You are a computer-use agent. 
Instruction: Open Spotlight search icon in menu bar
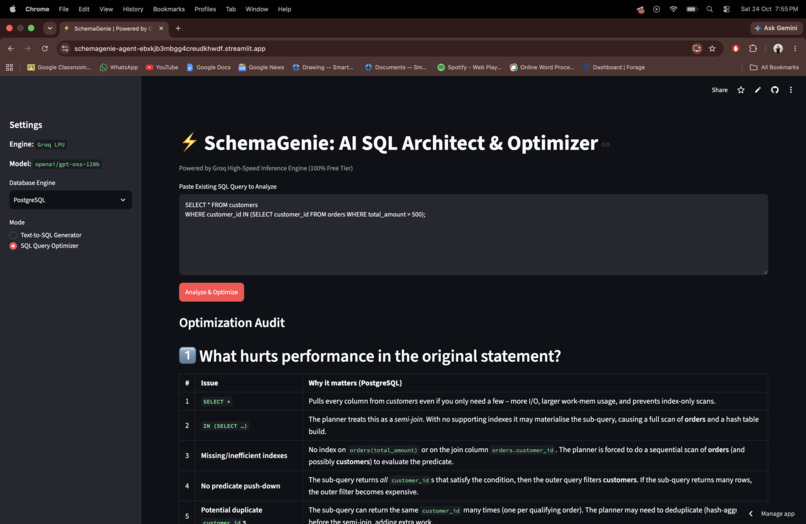tap(709, 9)
